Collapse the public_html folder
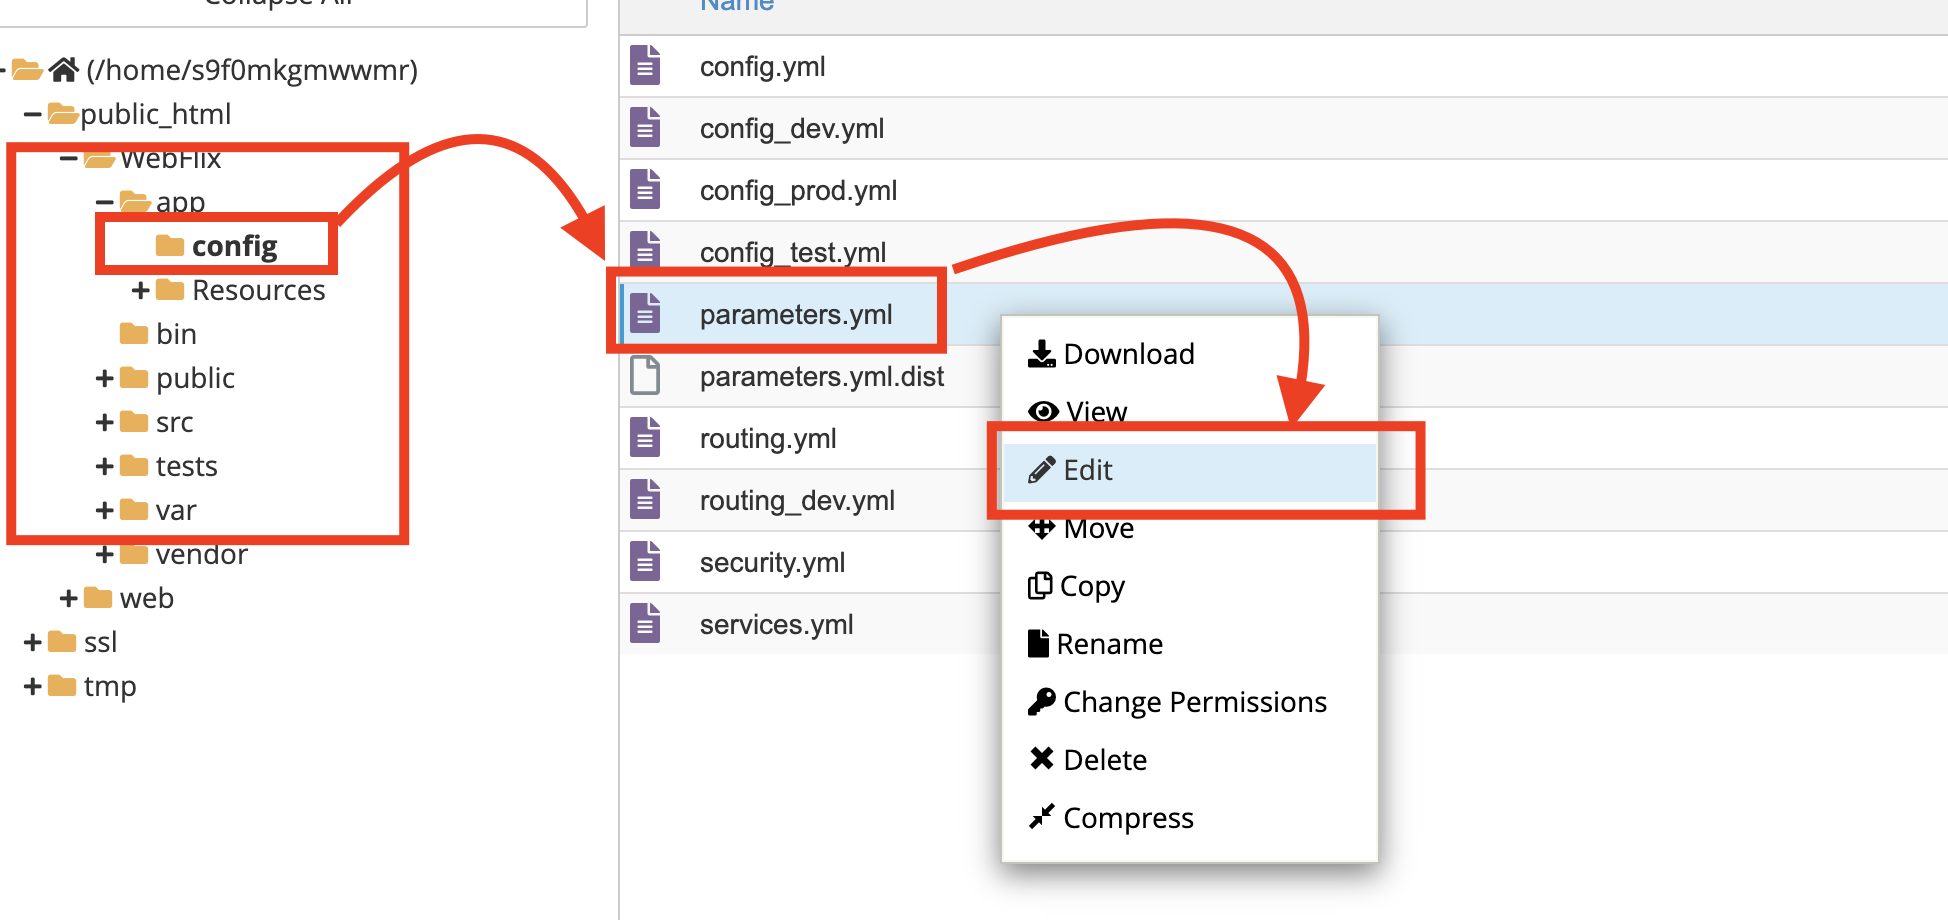This screenshot has height=920, width=1948. 32,115
